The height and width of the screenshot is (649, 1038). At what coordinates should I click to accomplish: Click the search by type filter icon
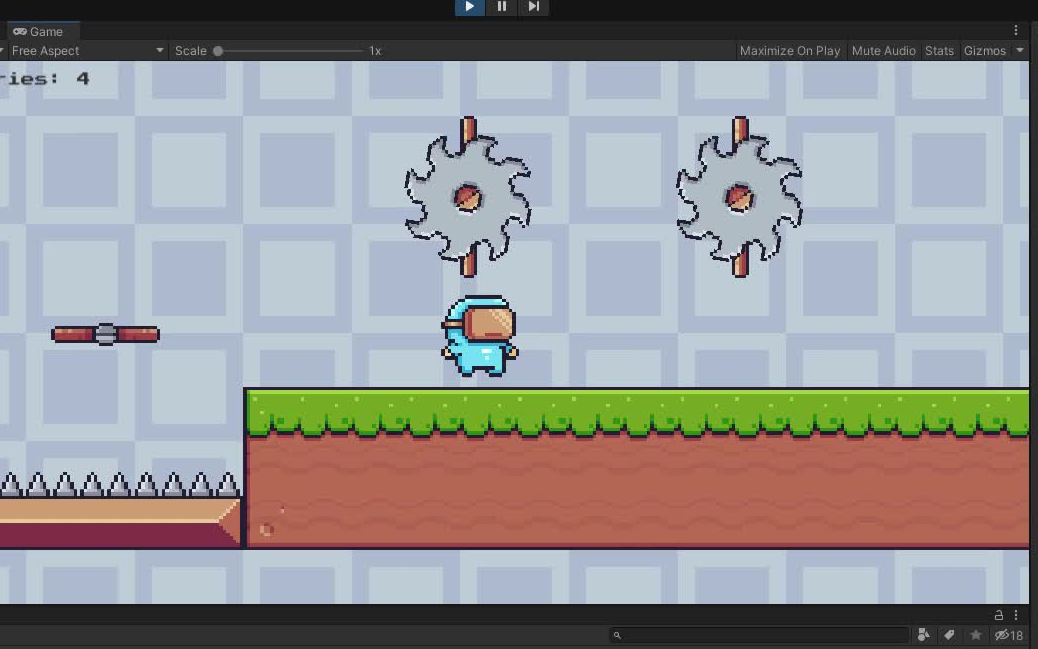tap(922, 634)
